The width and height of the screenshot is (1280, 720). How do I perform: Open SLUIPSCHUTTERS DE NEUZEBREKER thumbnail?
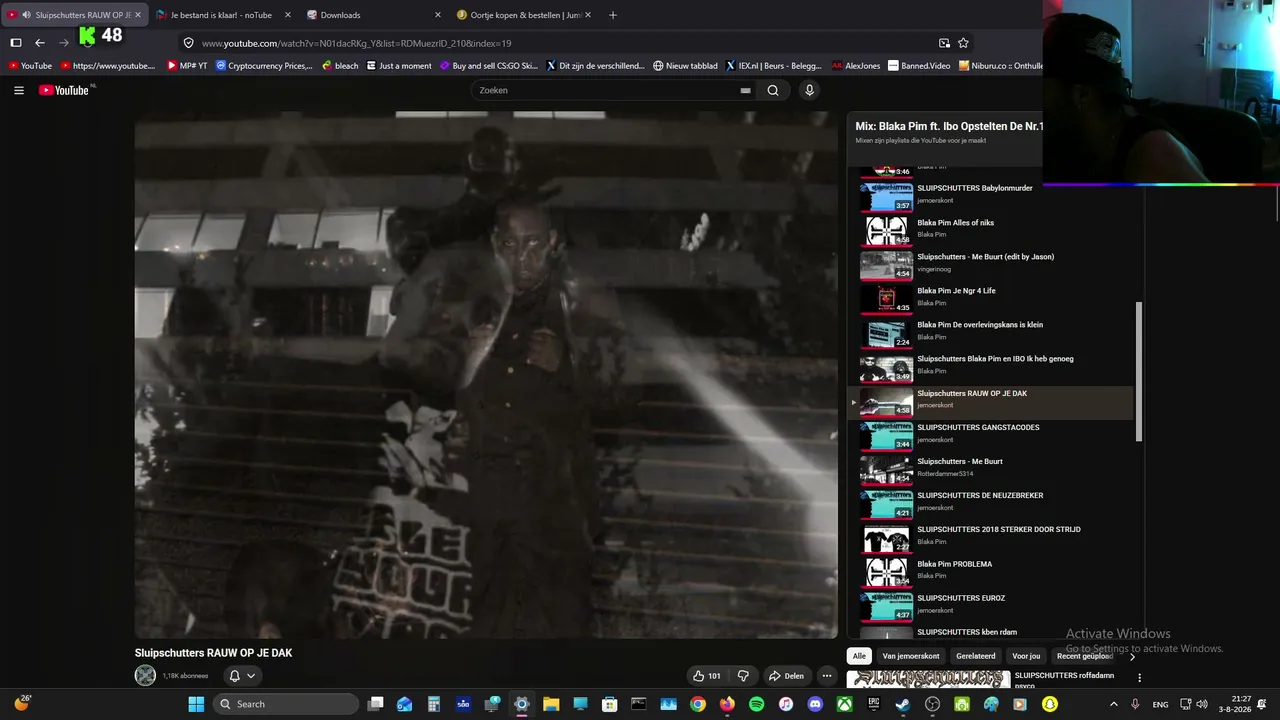[x=886, y=504]
